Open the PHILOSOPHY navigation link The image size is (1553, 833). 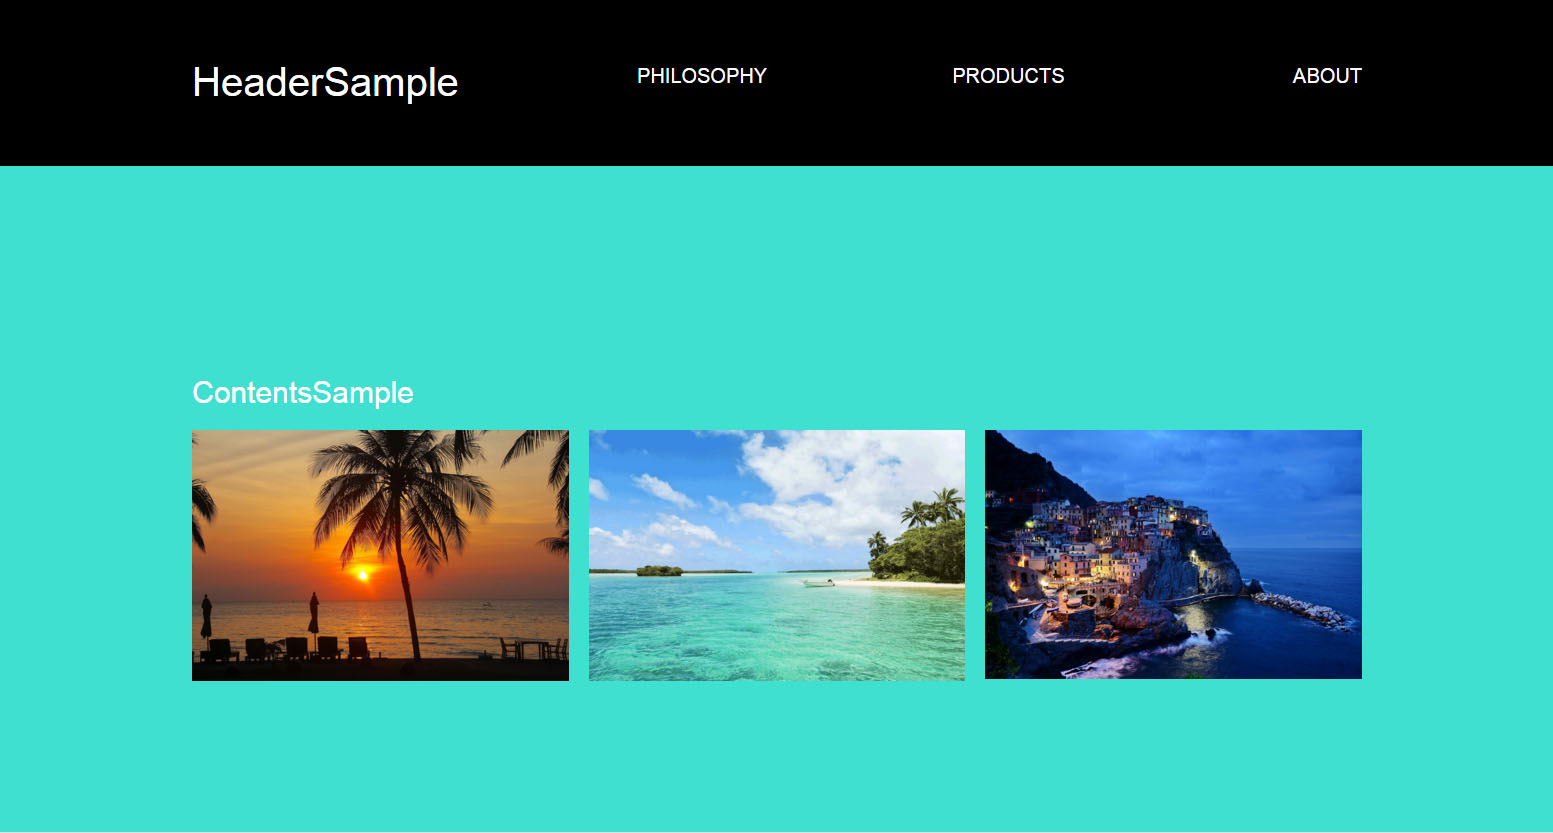tap(701, 76)
